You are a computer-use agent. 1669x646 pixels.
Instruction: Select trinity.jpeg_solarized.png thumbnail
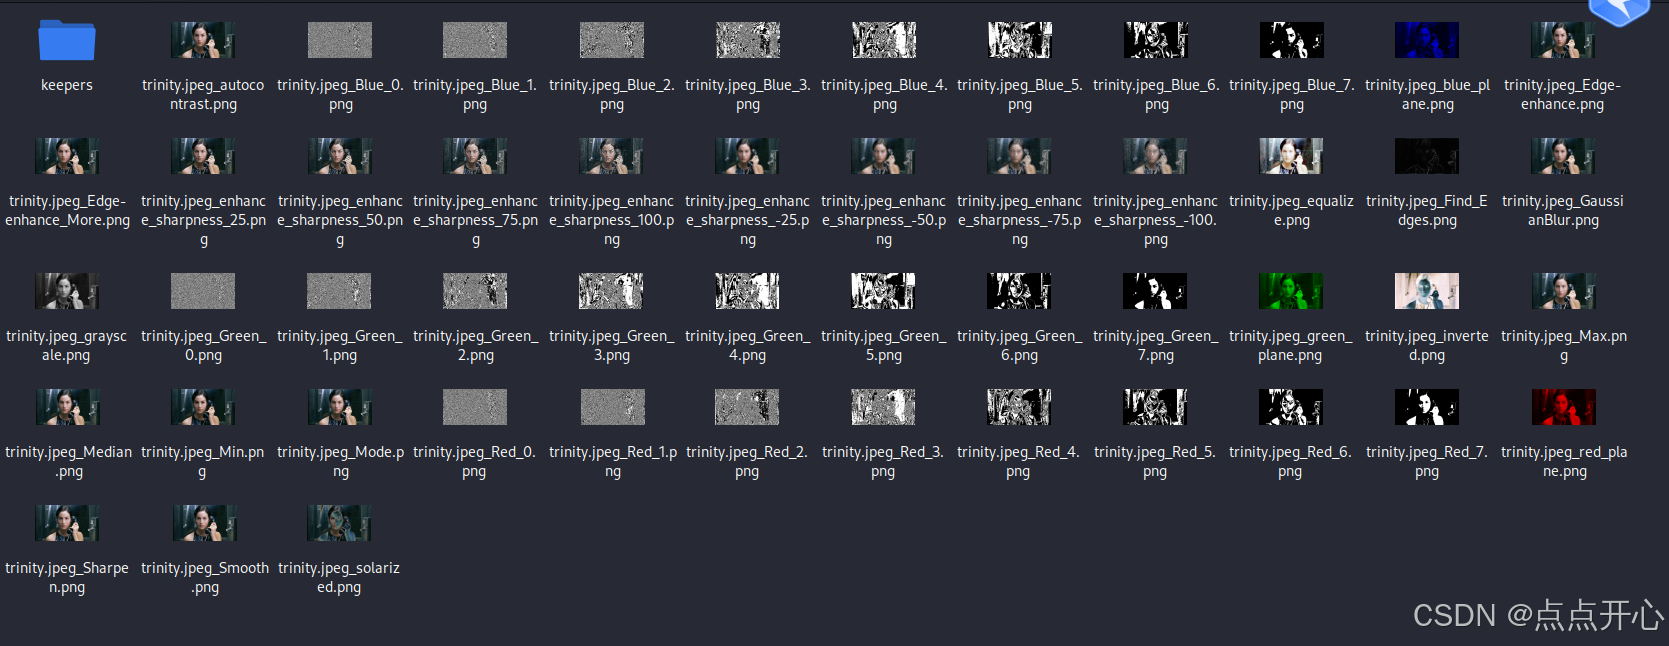pos(340,523)
